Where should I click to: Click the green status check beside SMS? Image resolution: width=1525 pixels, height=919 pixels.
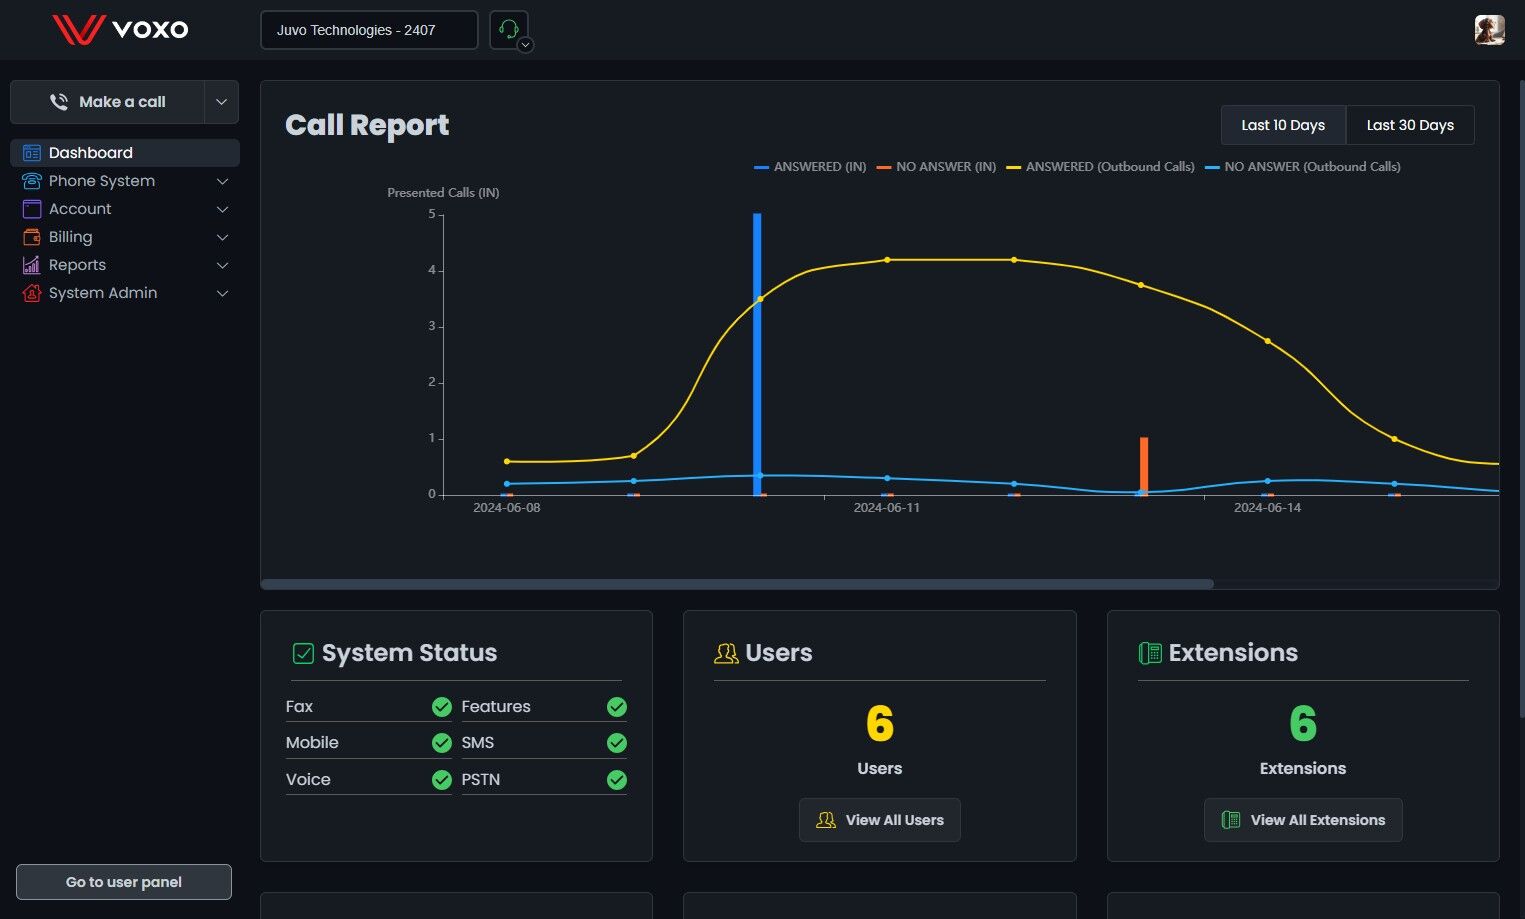(617, 743)
